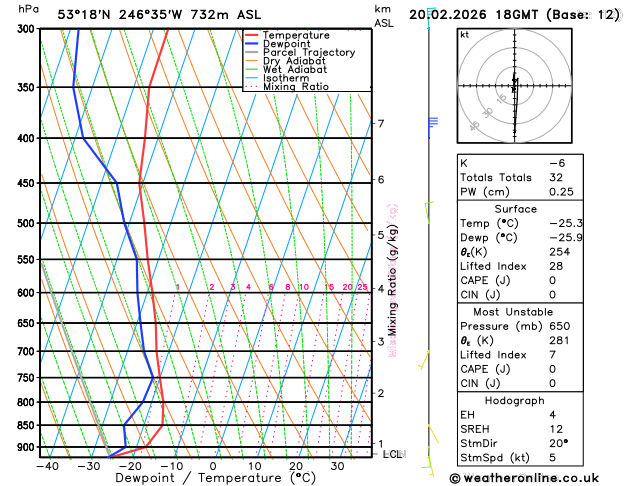The height and width of the screenshot is (486, 629).
Task: Click the green wind barb near 500 hPa
Action: pyautogui.click(x=429, y=213)
